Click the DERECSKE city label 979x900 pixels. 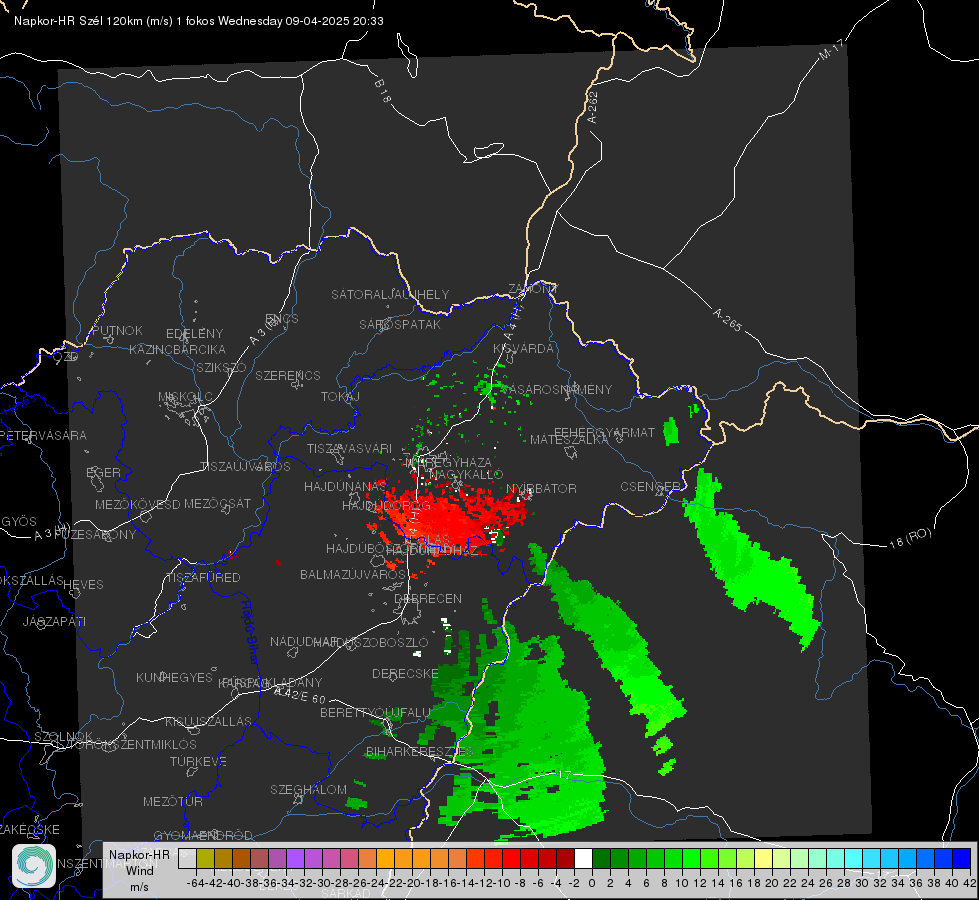(x=405, y=674)
